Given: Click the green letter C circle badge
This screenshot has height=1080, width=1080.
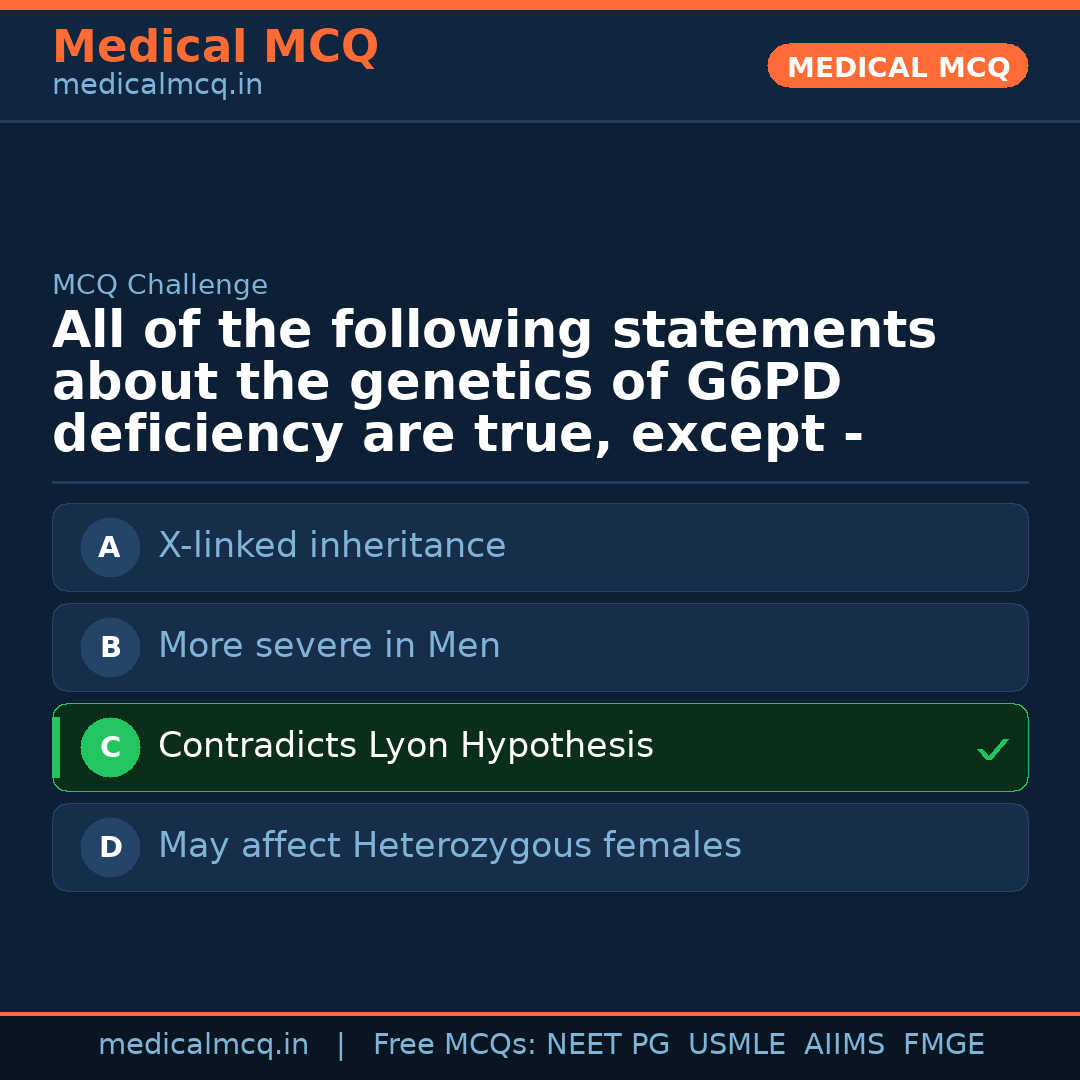Looking at the screenshot, I should pyautogui.click(x=110, y=747).
